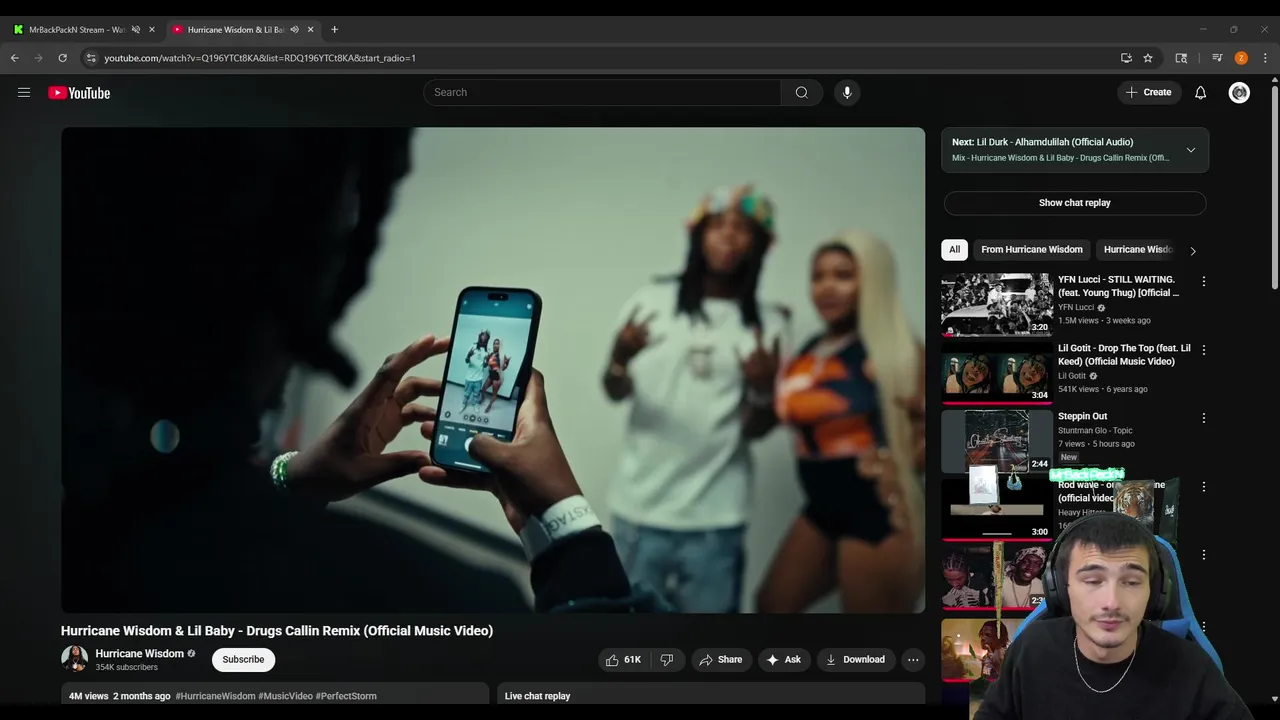
Task: Open options for Steppin Out video
Action: [1204, 418]
